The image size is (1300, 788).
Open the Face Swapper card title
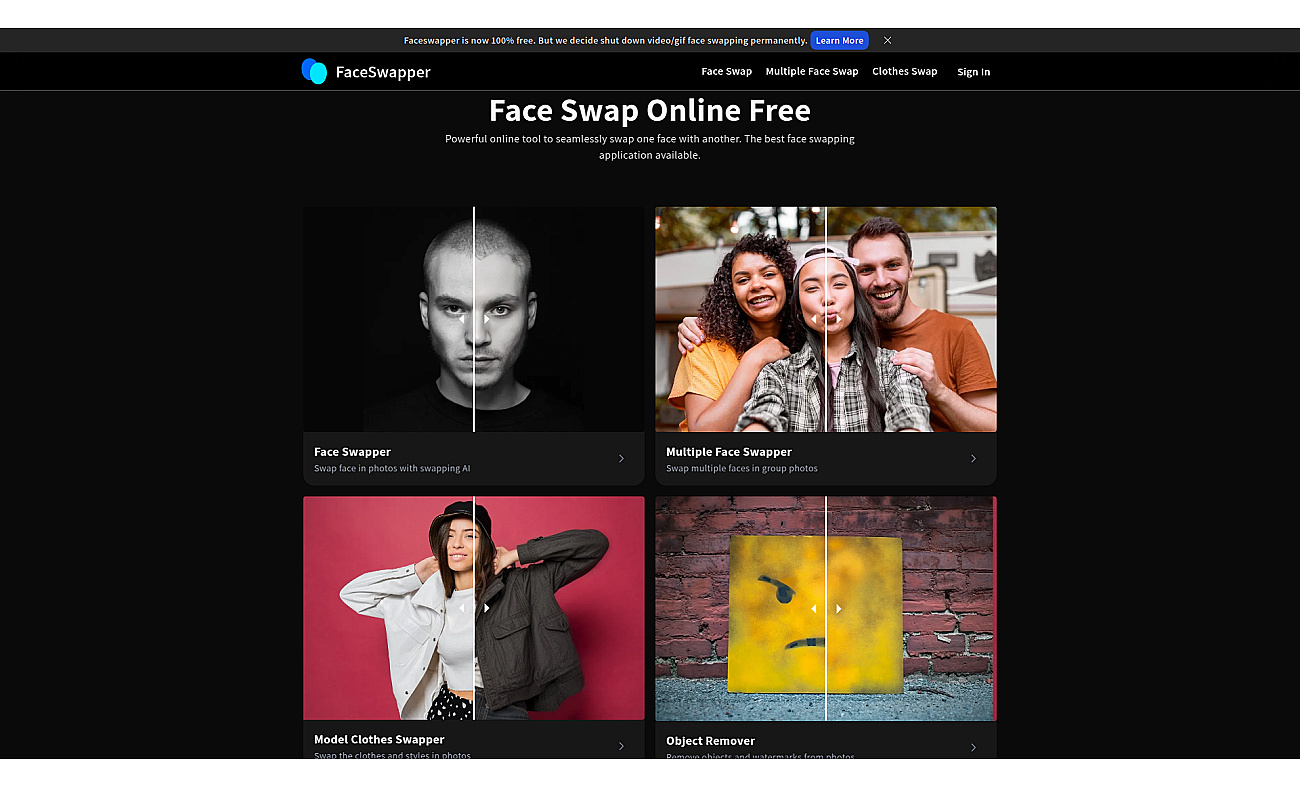(352, 452)
